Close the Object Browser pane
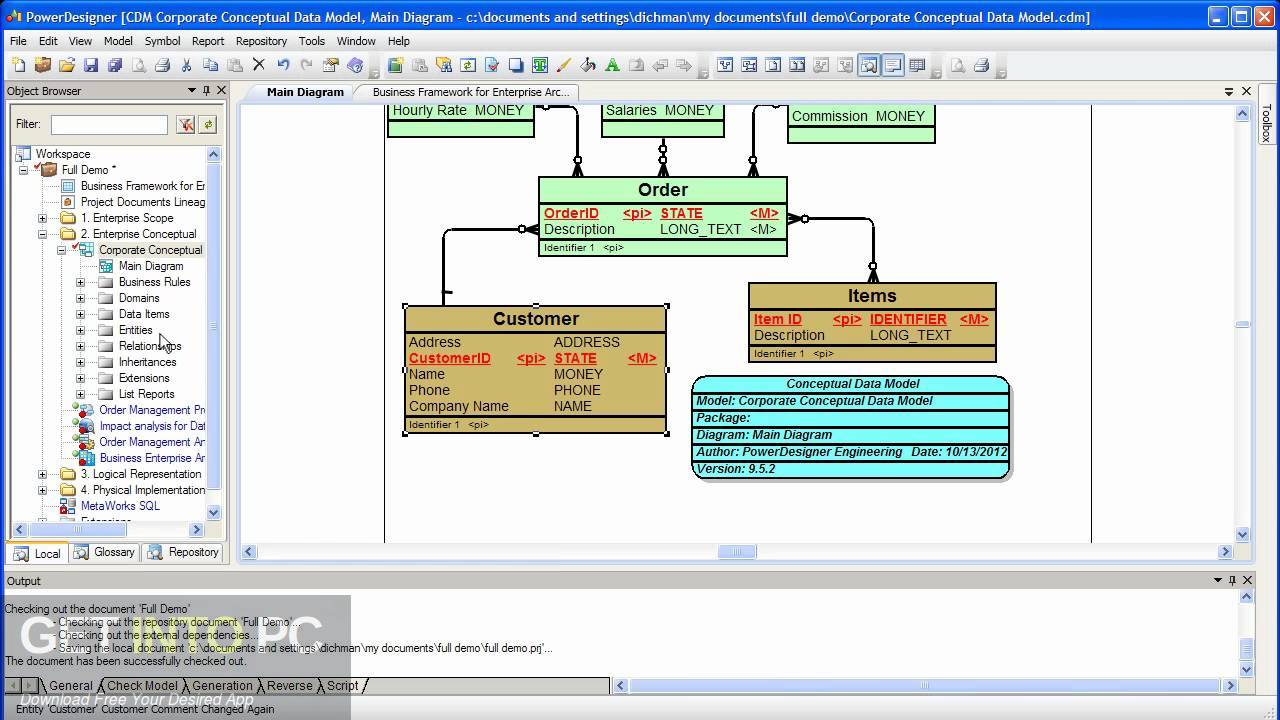This screenshot has height=720, width=1280. (222, 90)
